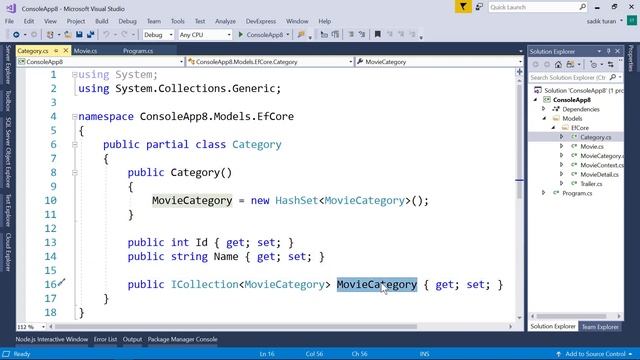Expand the Movie.cs node arrow

562,146
